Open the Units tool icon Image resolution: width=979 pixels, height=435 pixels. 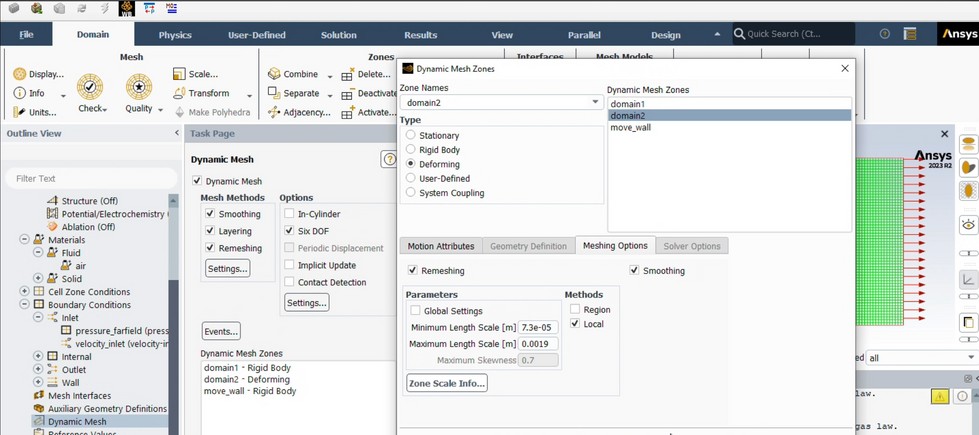tap(20, 112)
